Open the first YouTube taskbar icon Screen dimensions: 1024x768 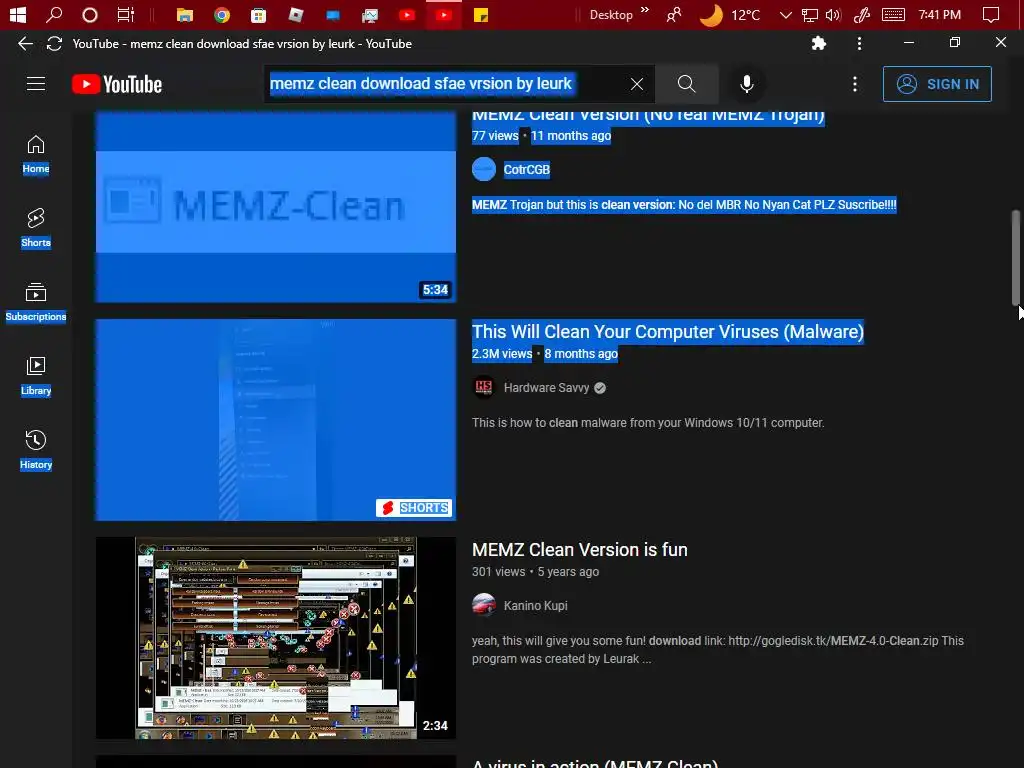tap(407, 14)
